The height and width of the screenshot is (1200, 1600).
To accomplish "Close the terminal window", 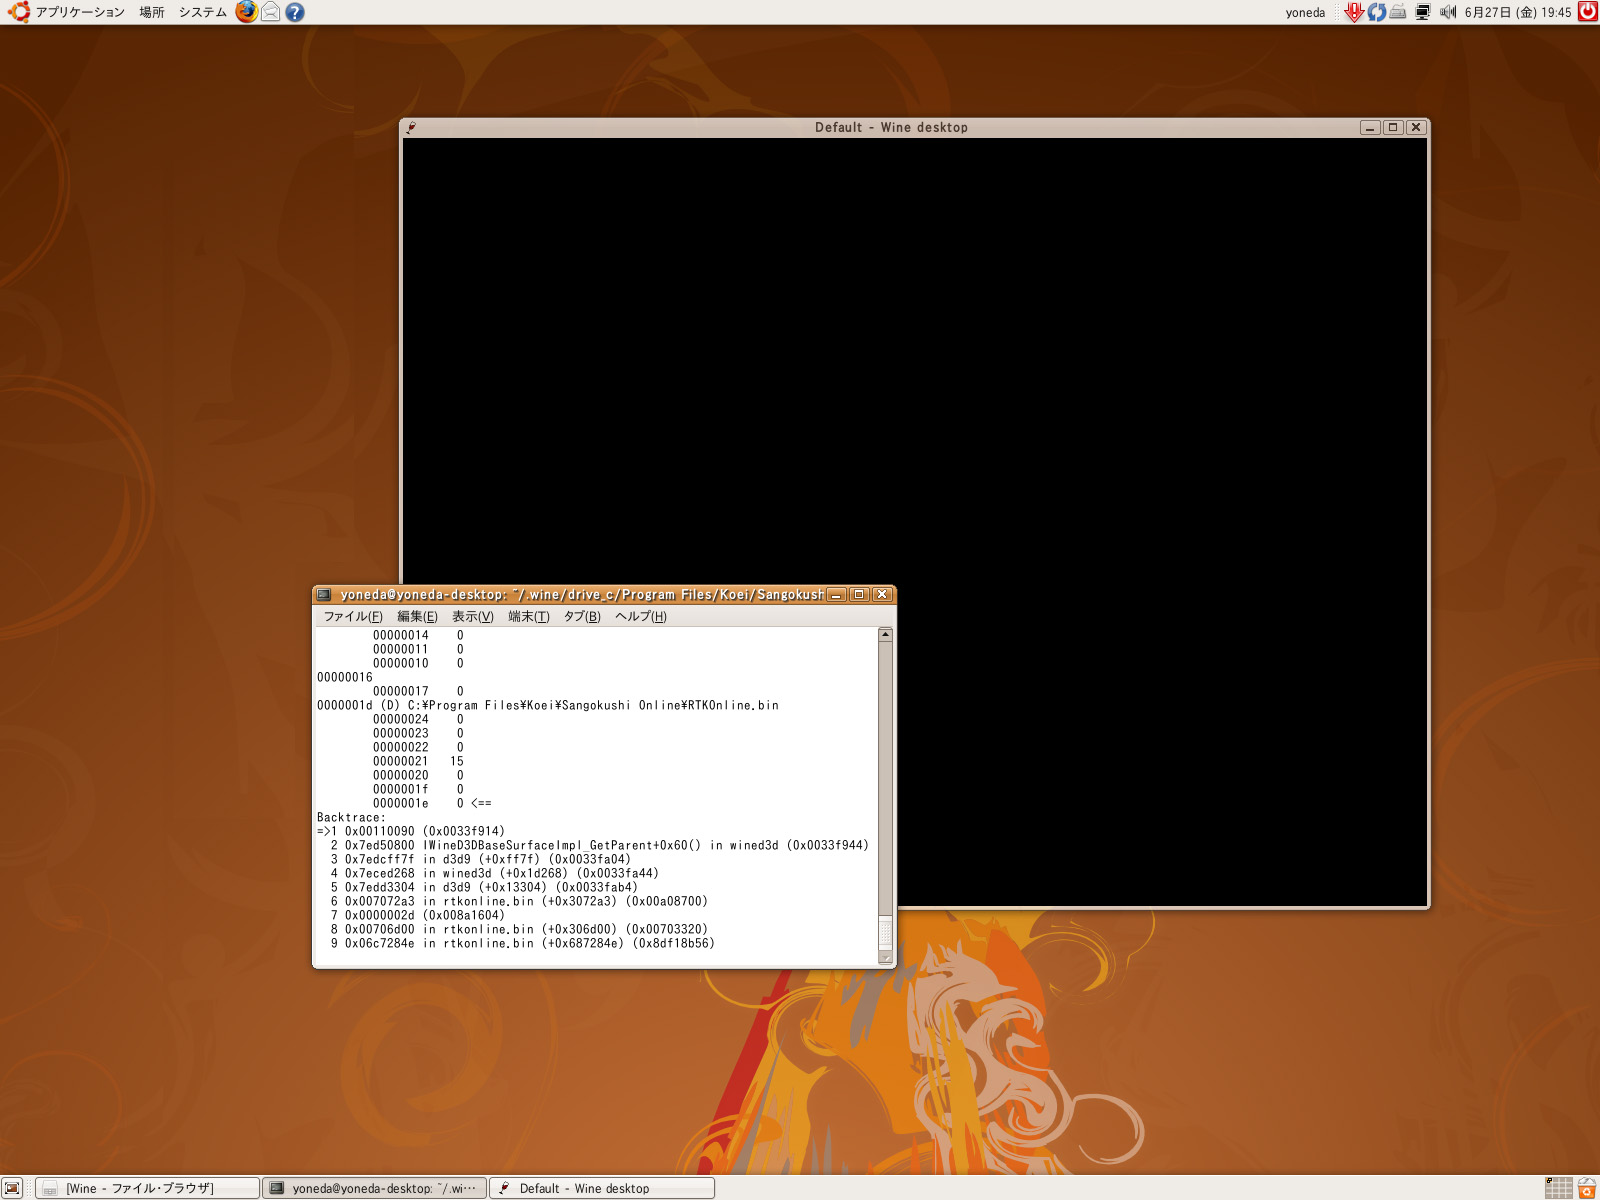I will coord(881,594).
